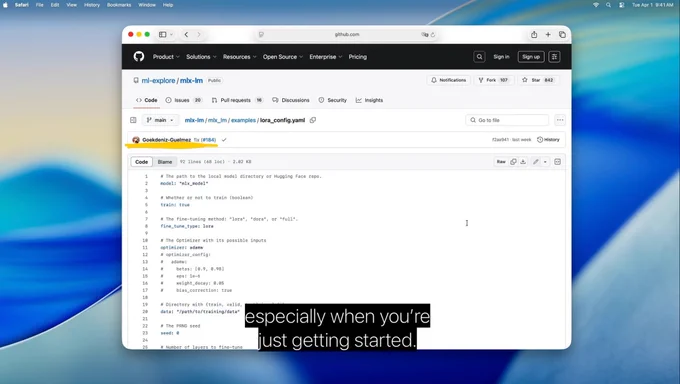Open the three-dots more file actions

[x=560, y=120]
